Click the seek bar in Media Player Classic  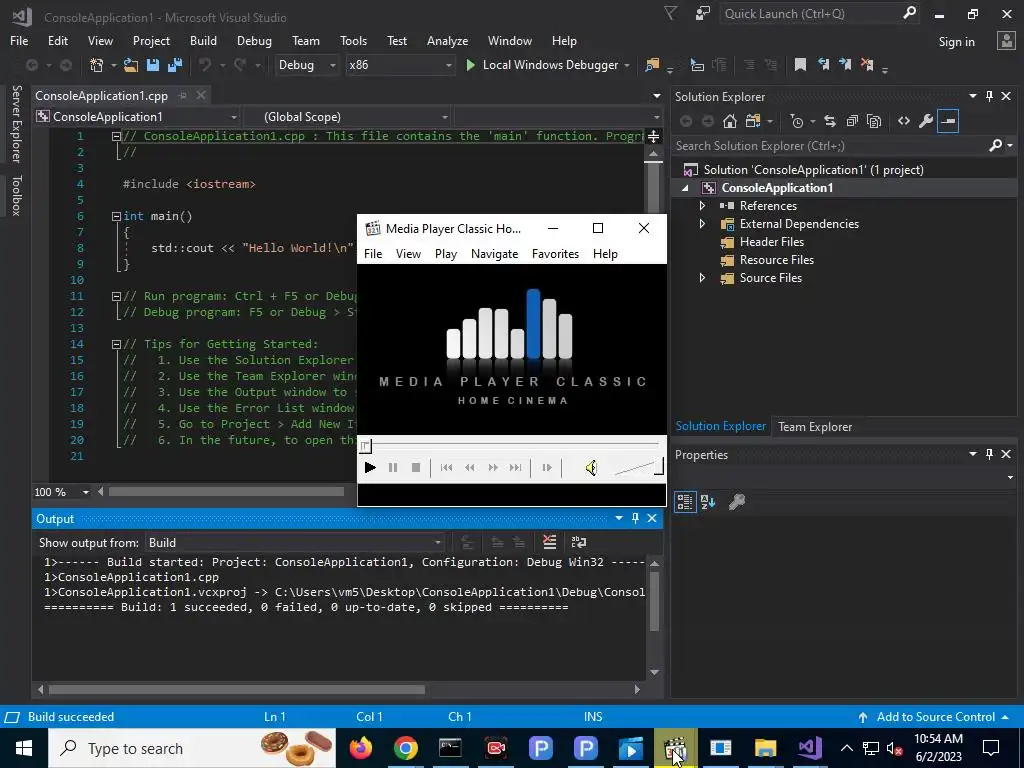(x=511, y=446)
